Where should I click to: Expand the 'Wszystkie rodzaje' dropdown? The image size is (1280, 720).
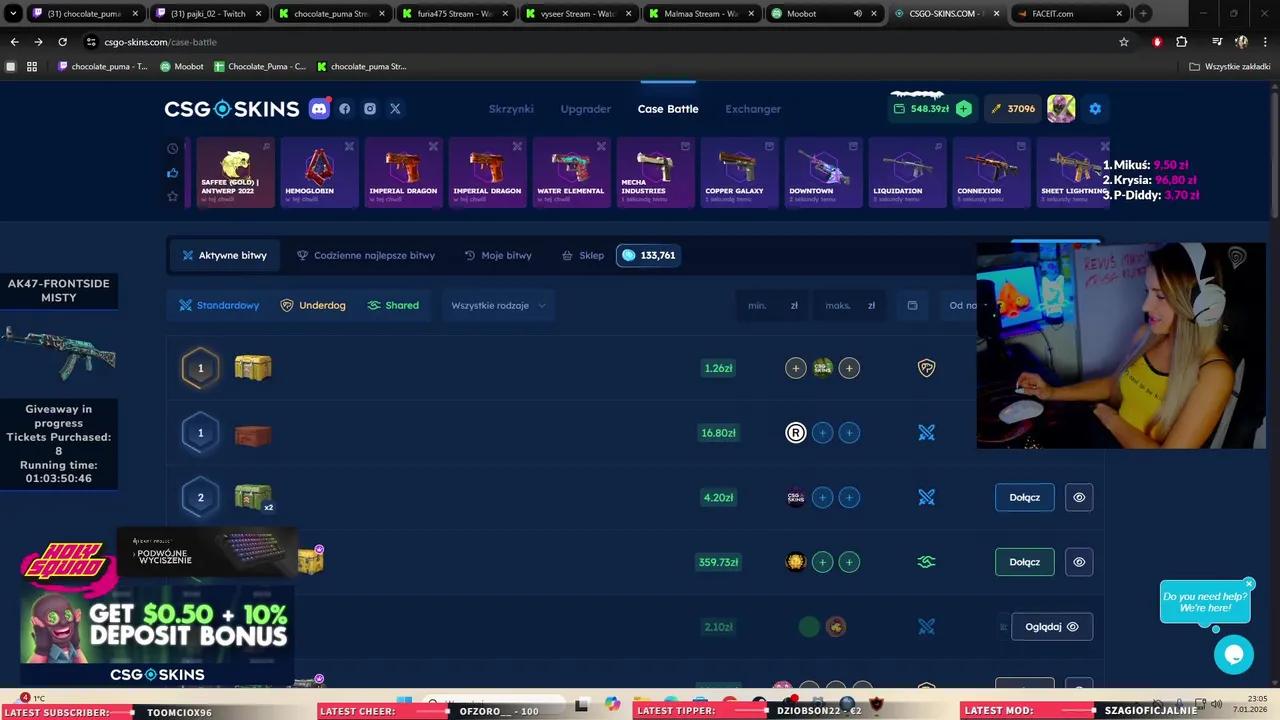(498, 305)
